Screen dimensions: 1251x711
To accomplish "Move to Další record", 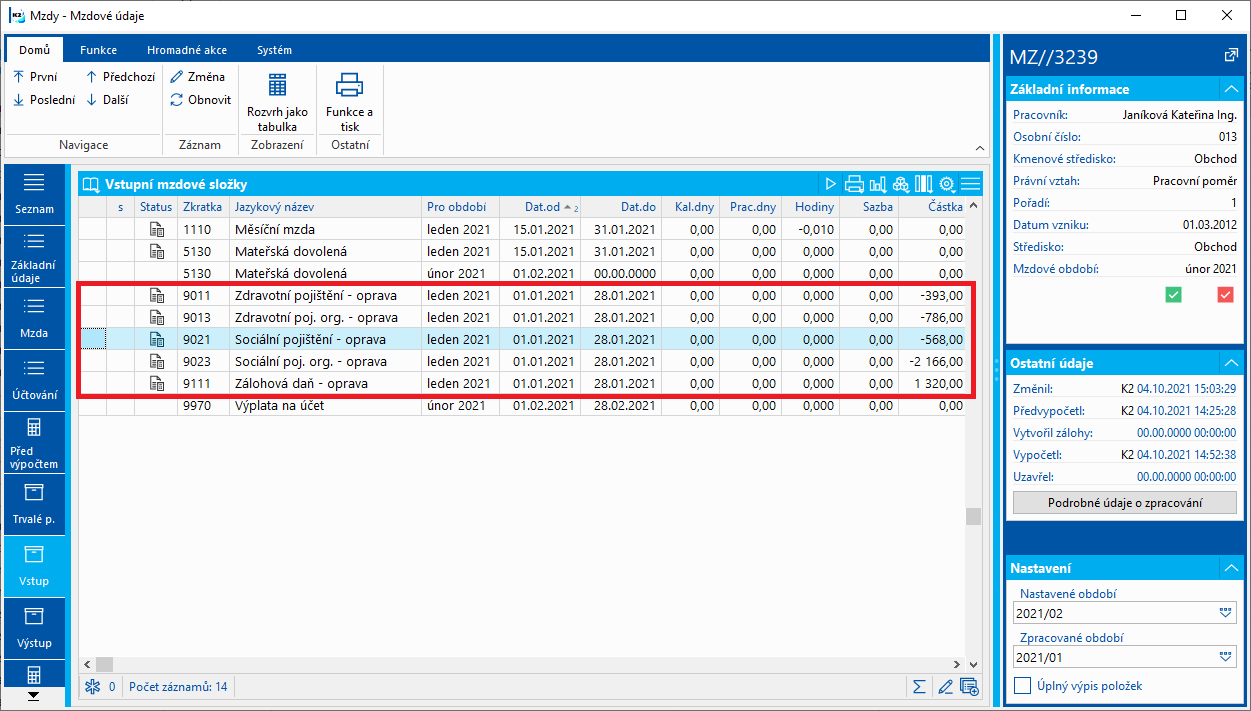I will click(106, 99).
